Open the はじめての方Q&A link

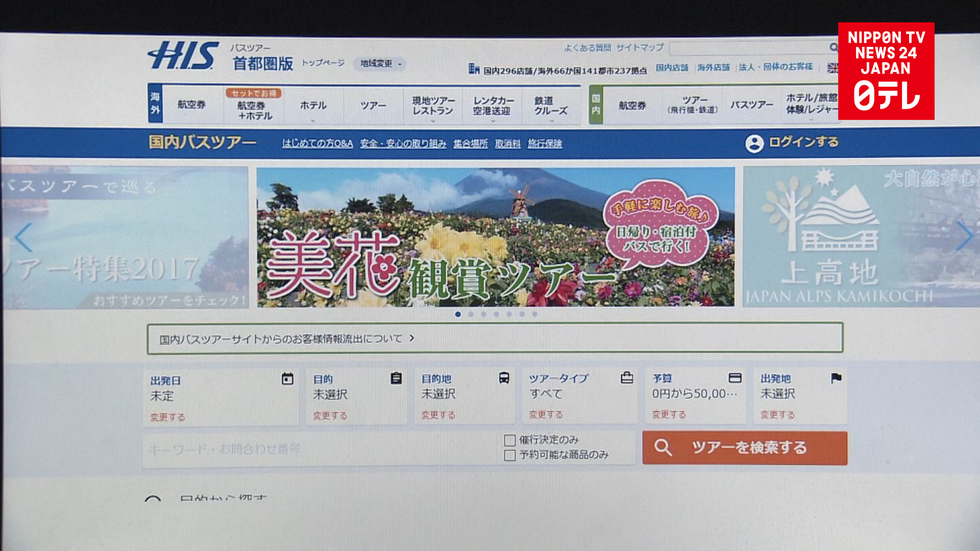point(318,144)
